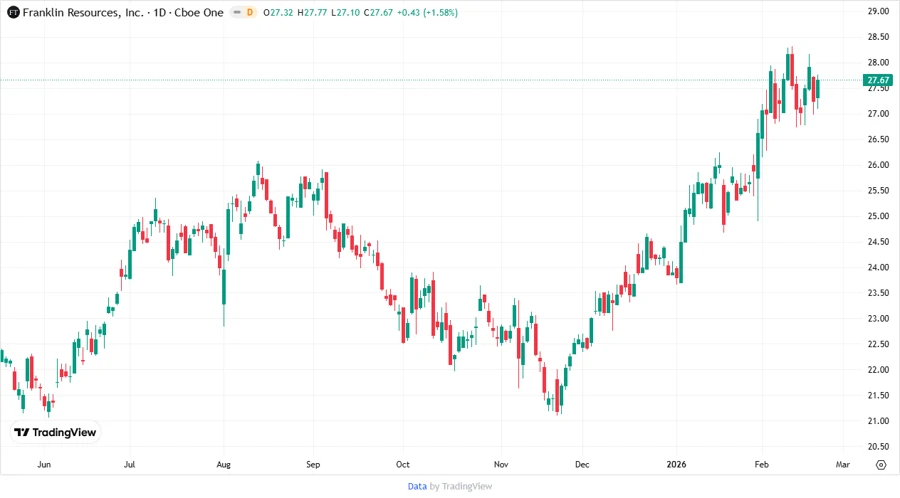Click the +0.43 (+1.58%) change value

(x=428, y=12)
